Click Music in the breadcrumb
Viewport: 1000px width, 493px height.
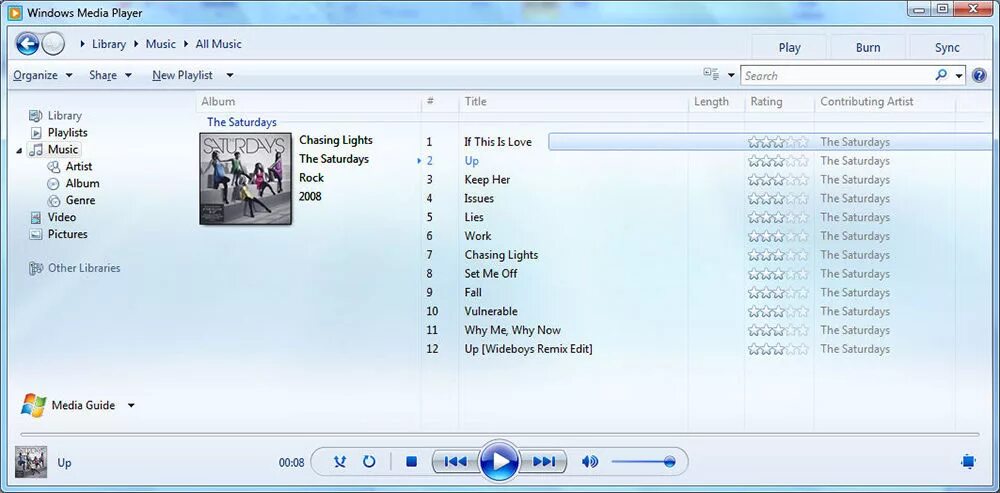tap(161, 44)
